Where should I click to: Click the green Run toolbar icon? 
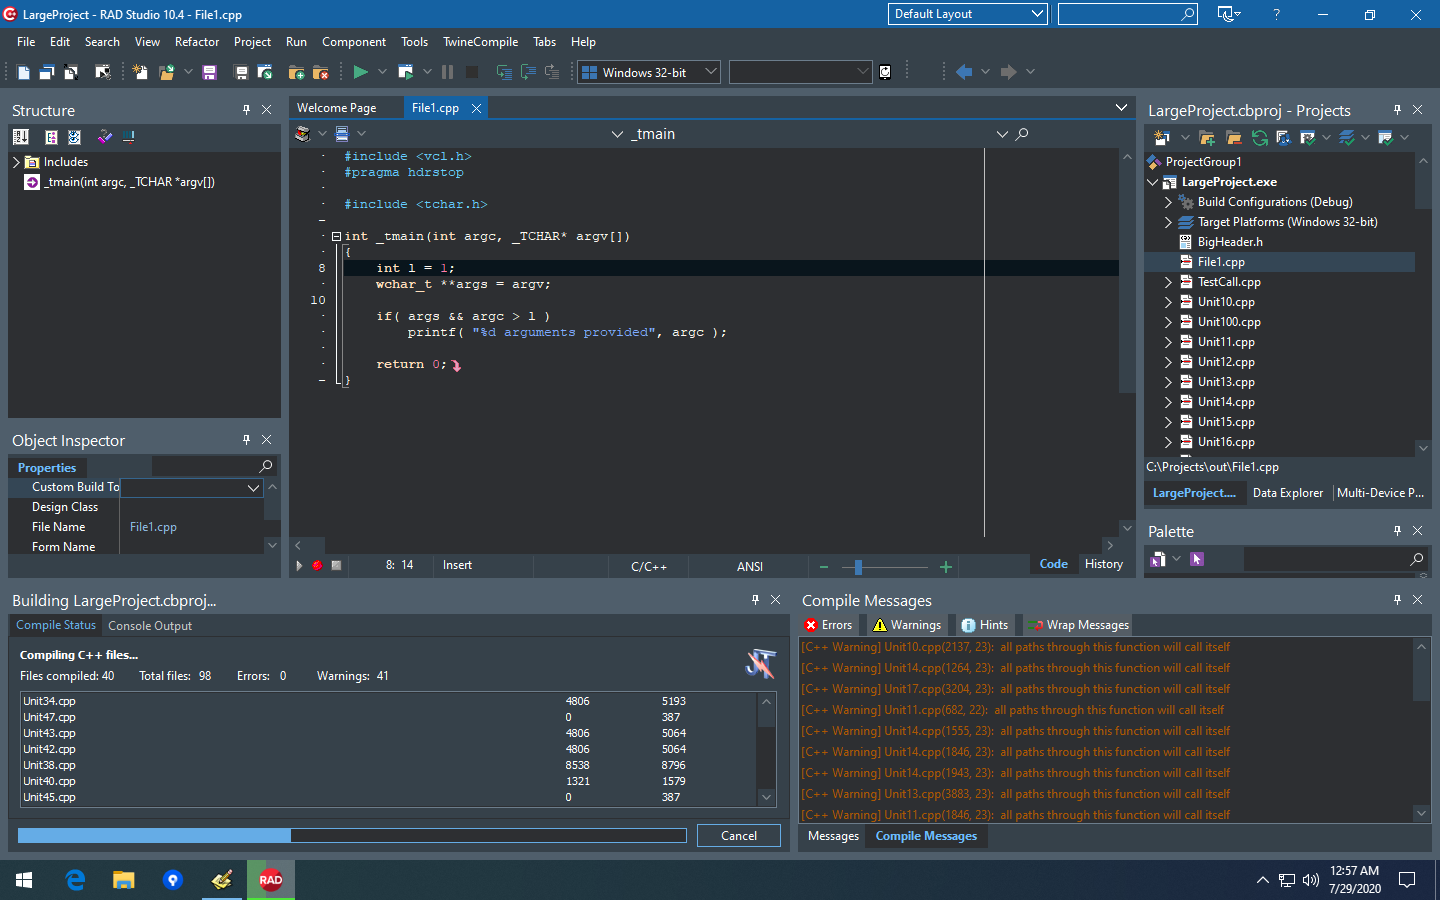click(360, 72)
